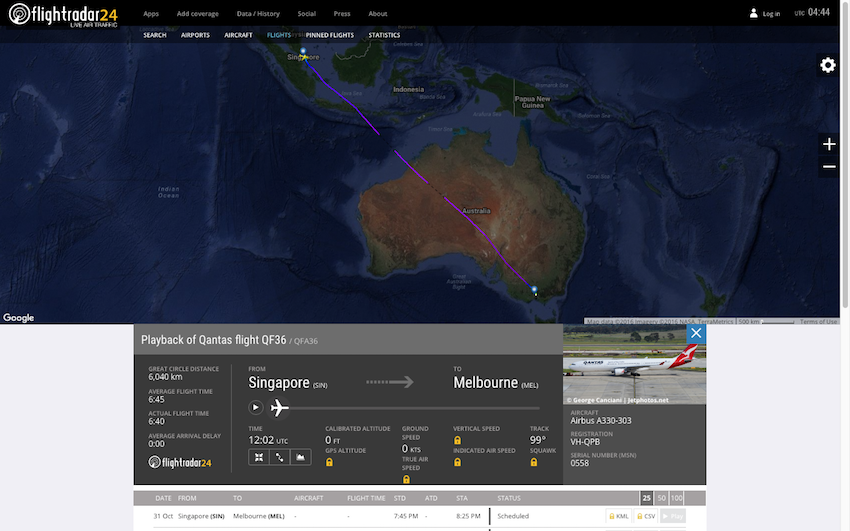The height and width of the screenshot is (531, 850).
Task: Open the Qantas aircraft photo thumbnail
Action: (634, 364)
